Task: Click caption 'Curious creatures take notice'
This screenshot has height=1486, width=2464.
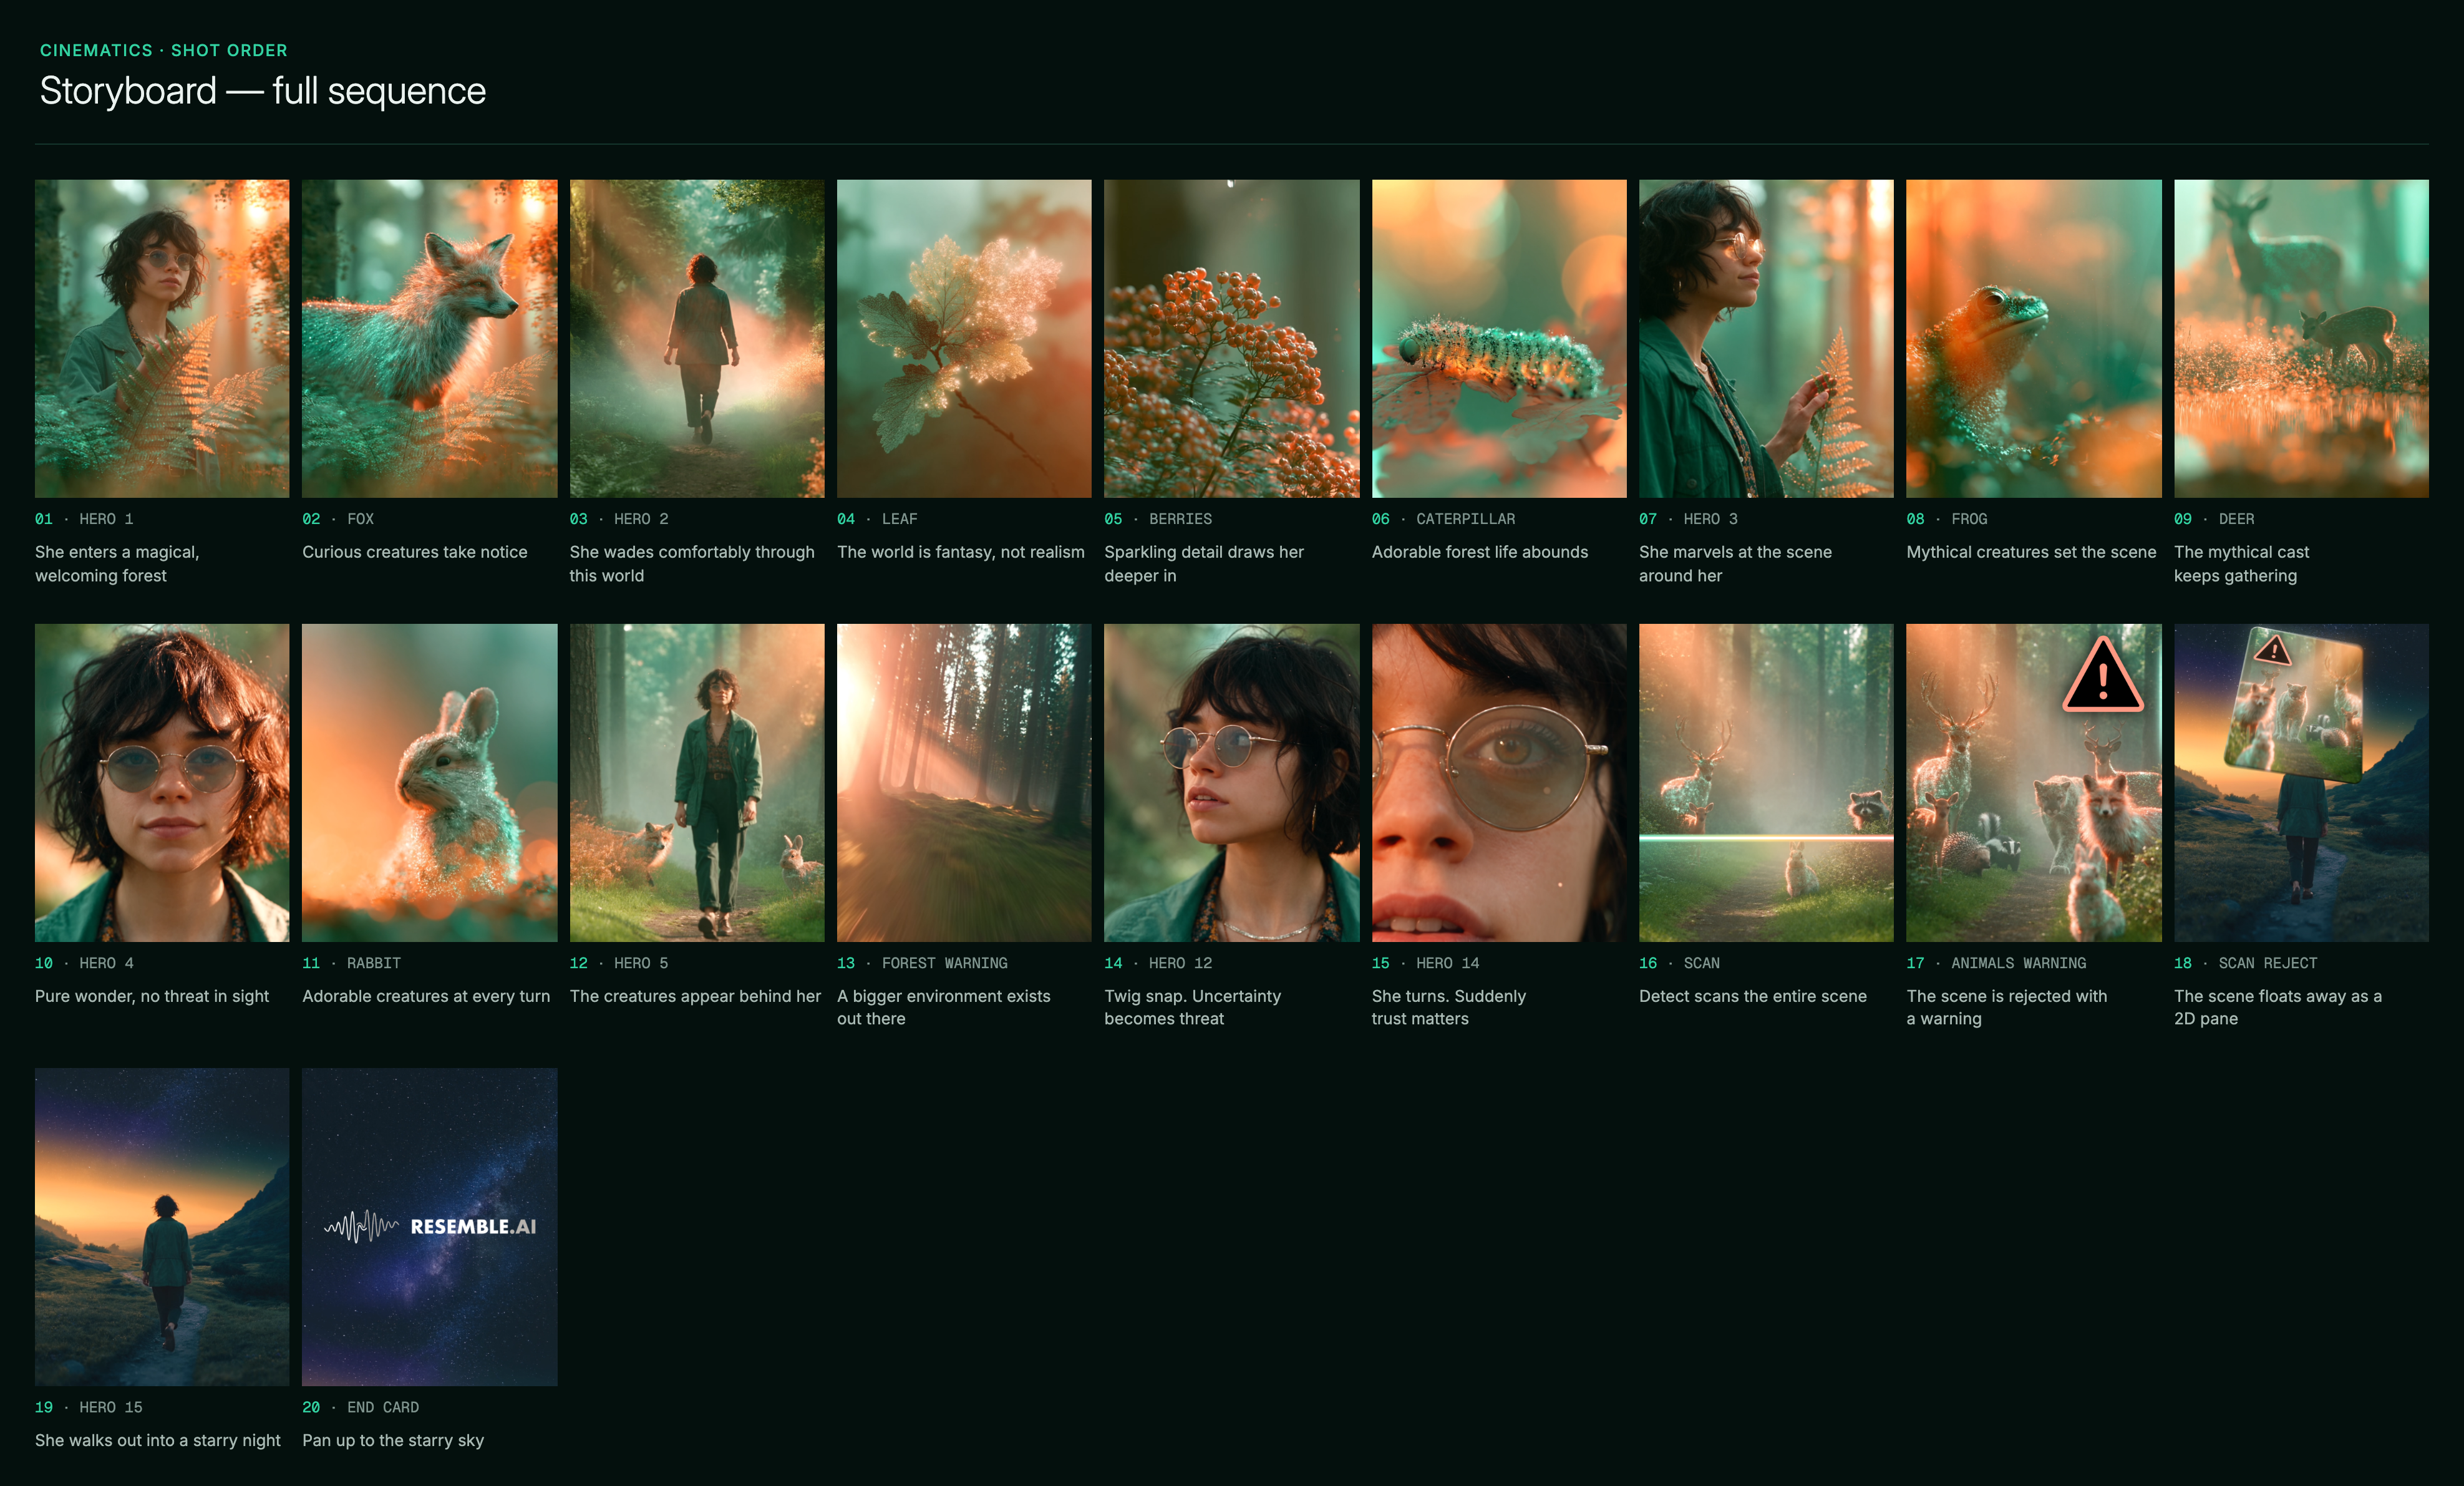Action: click(415, 552)
